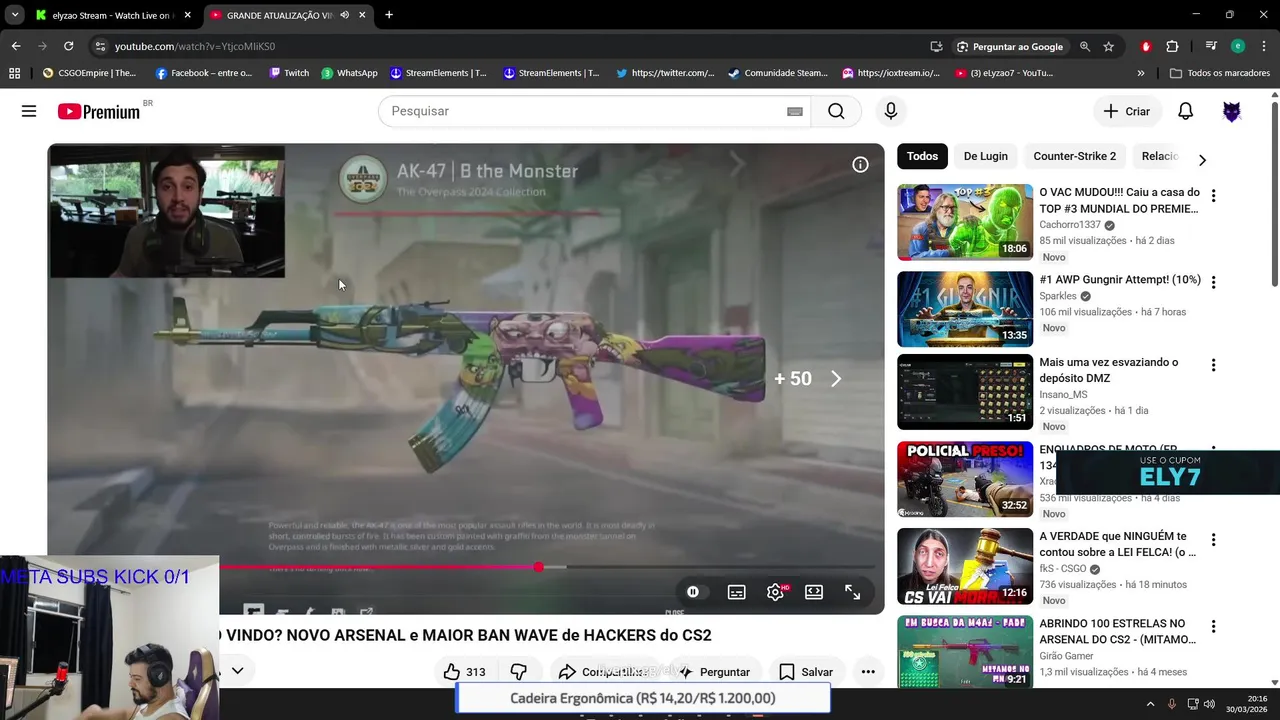Open the player settings gear
The height and width of the screenshot is (720, 1280).
tap(775, 592)
